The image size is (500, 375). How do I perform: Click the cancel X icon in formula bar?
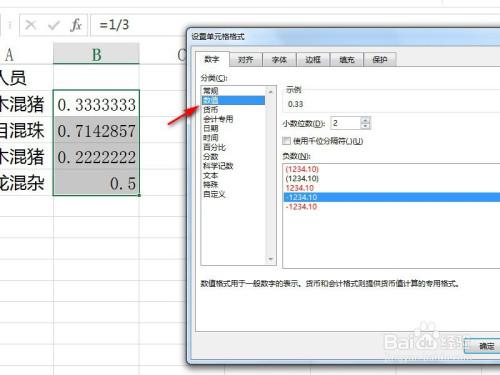31,25
